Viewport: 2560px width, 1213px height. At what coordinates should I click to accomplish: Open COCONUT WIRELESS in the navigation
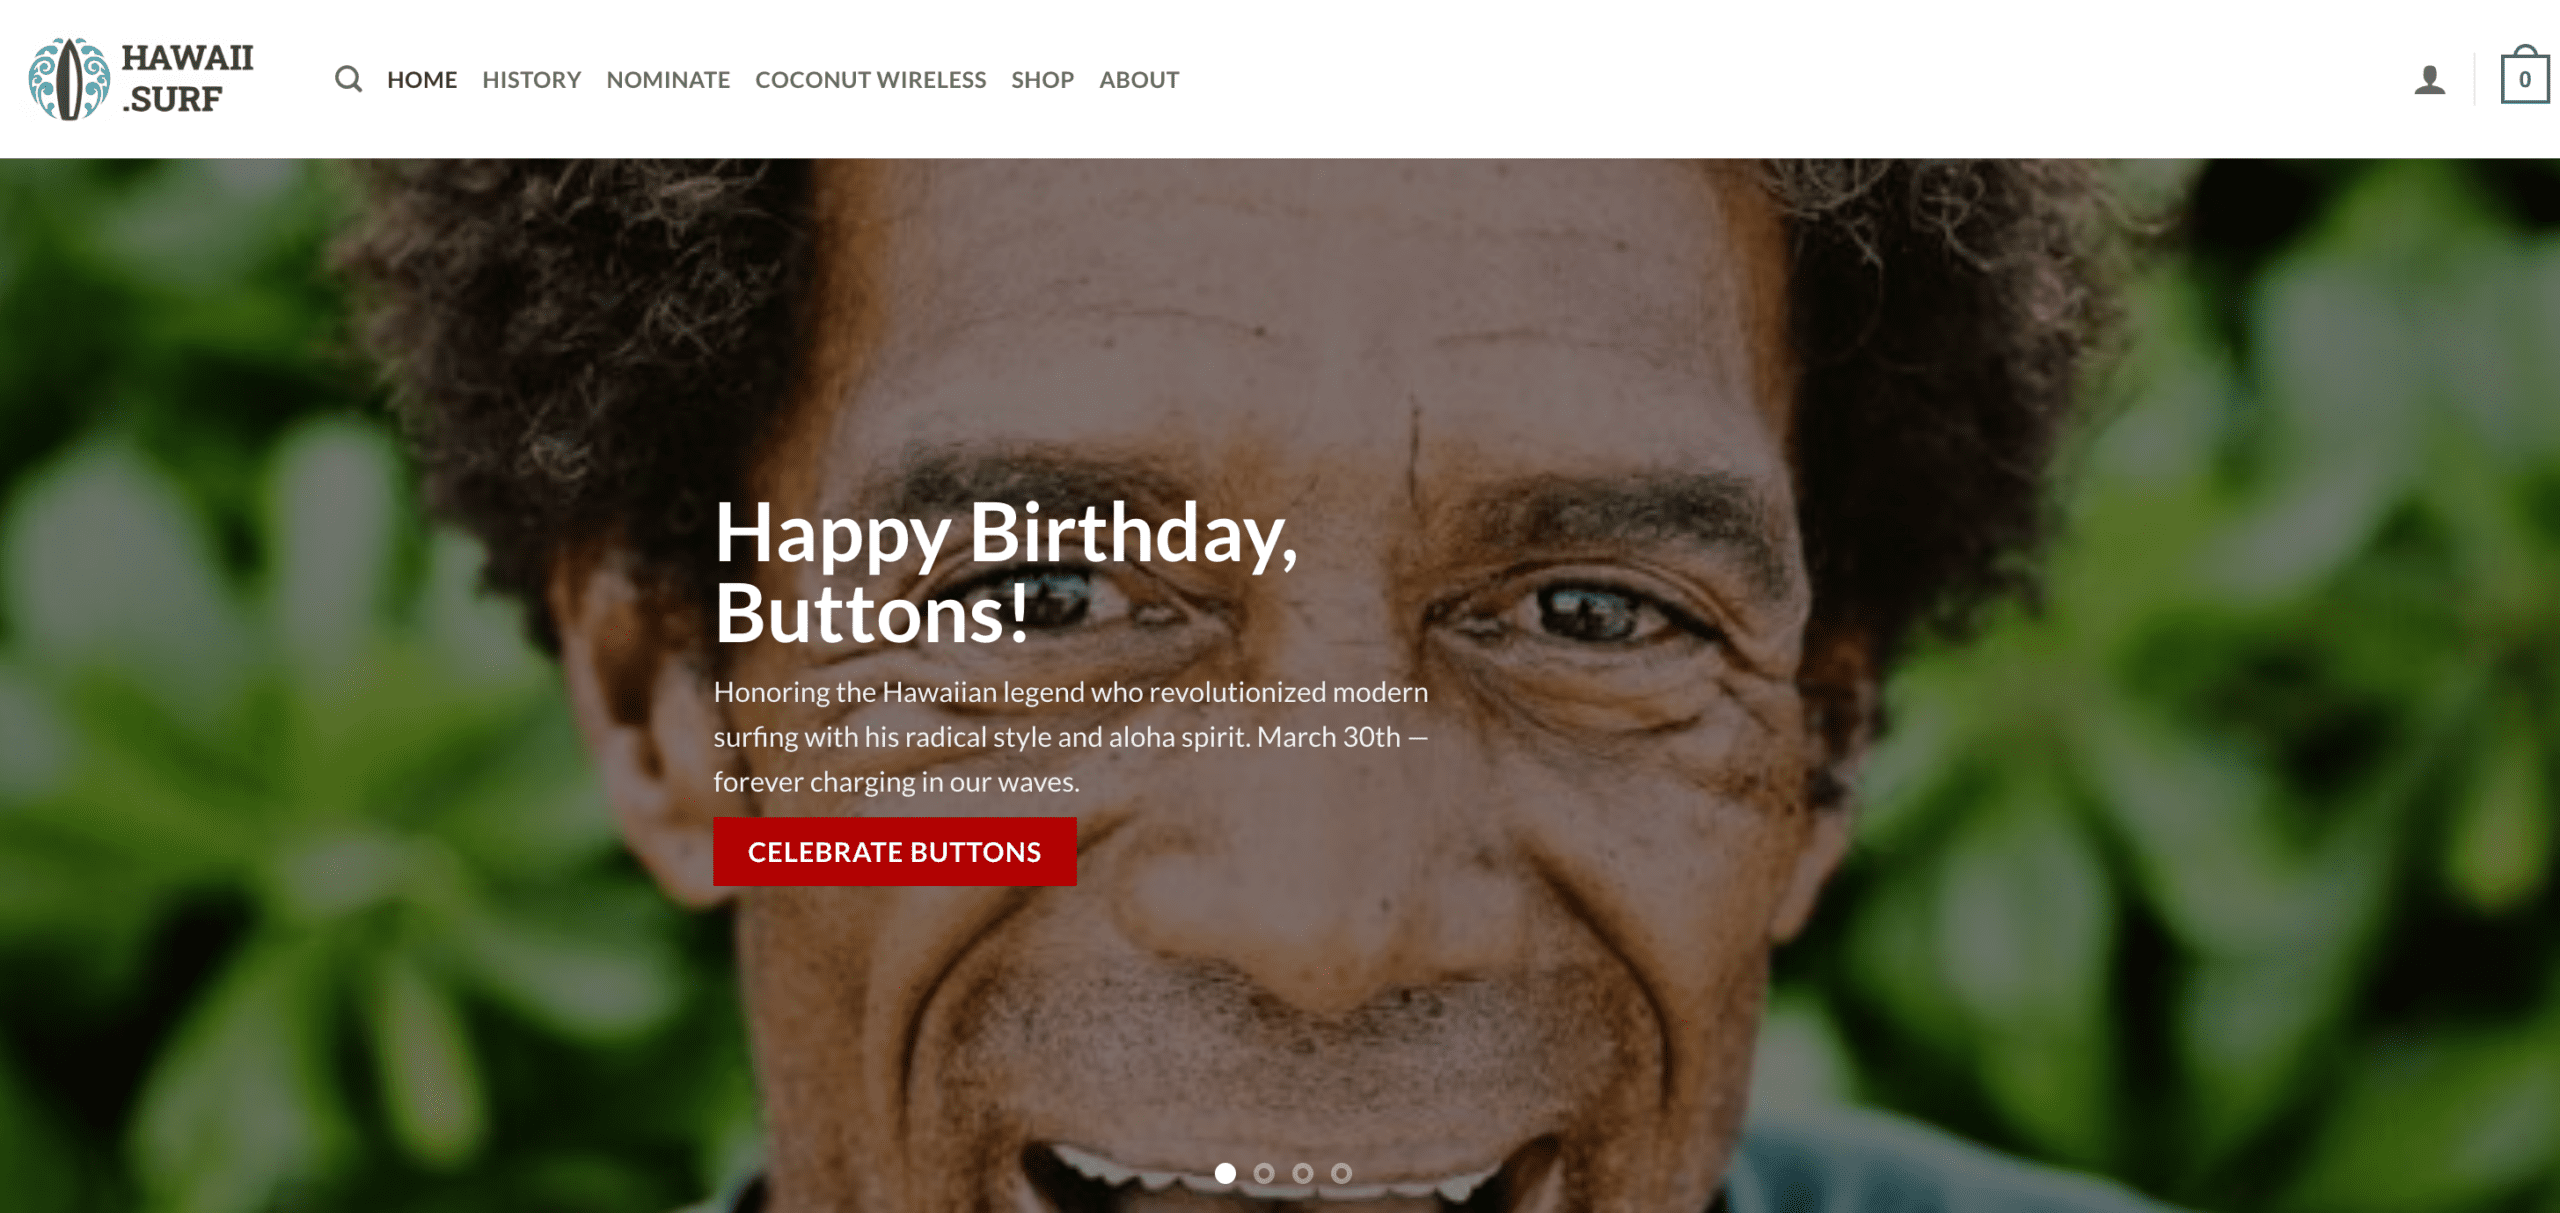coord(870,79)
